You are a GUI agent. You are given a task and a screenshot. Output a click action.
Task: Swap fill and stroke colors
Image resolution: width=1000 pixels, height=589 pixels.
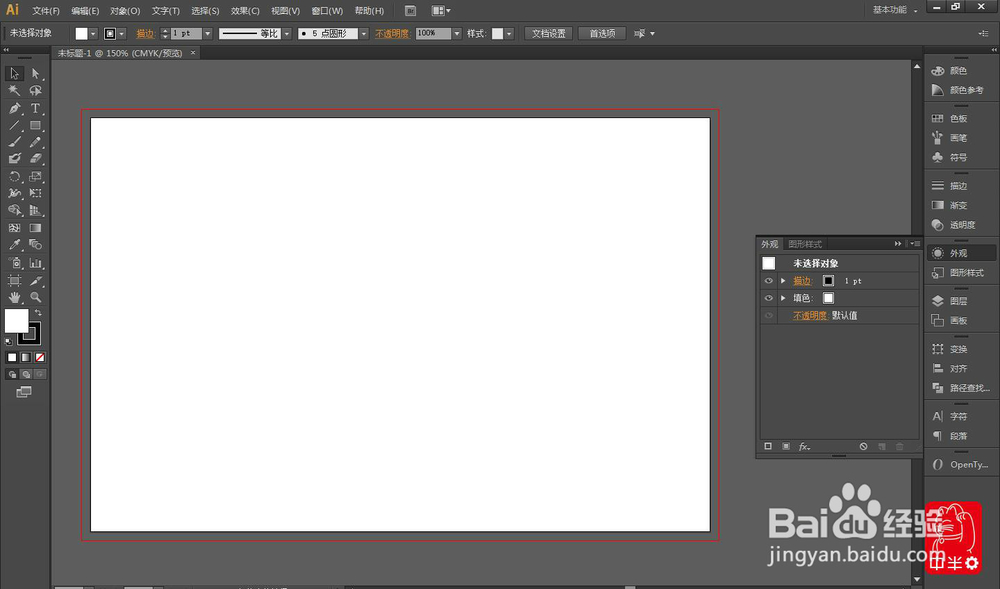pyautogui.click(x=38, y=312)
